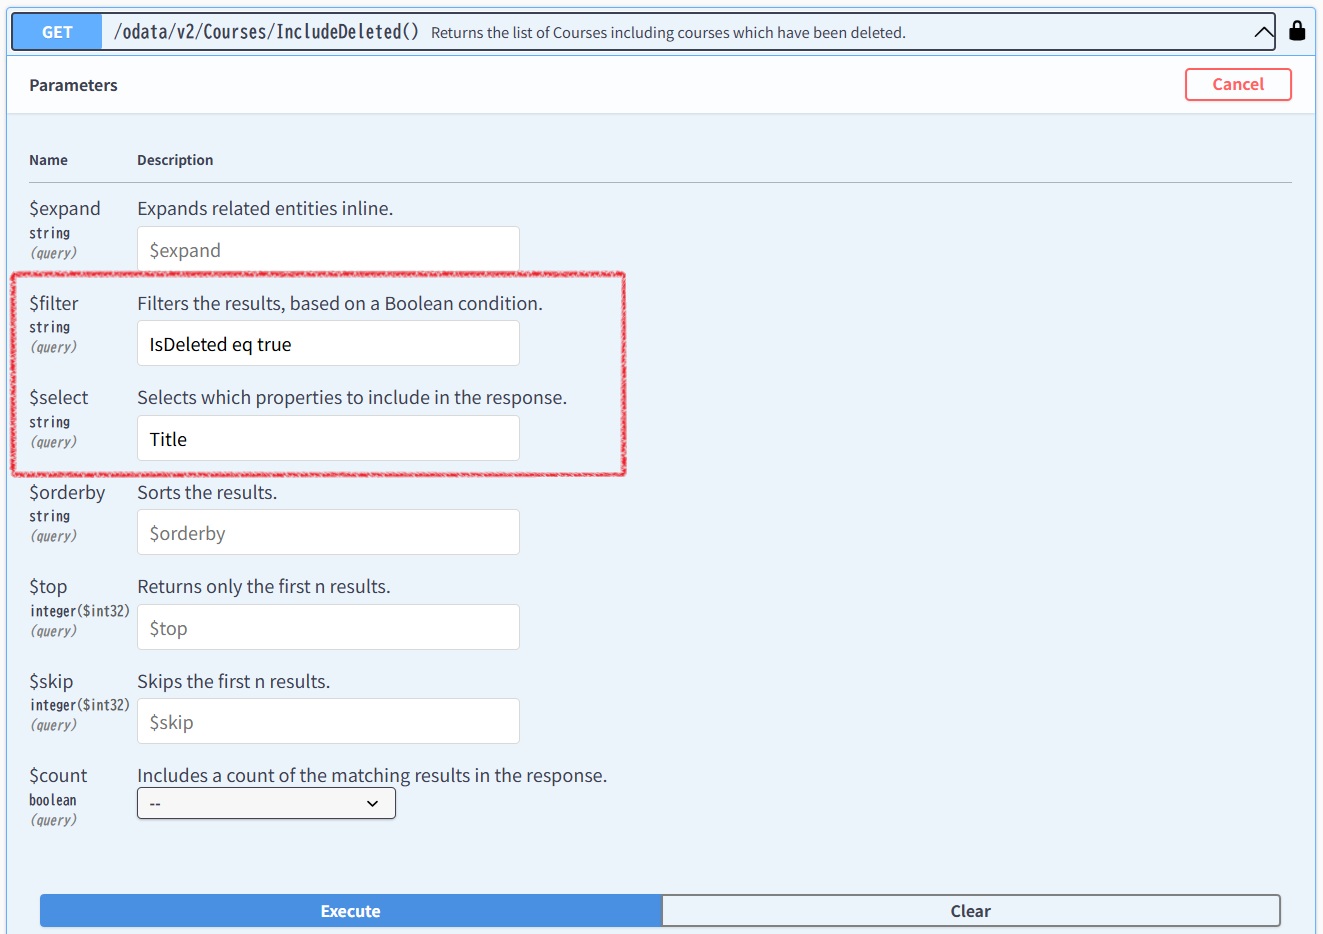The width and height of the screenshot is (1323, 934).
Task: Click the Parameters section heading
Action: [73, 85]
